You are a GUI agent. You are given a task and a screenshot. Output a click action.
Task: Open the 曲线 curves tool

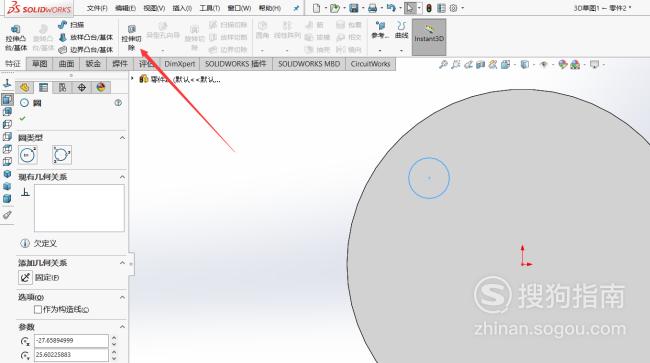(401, 30)
